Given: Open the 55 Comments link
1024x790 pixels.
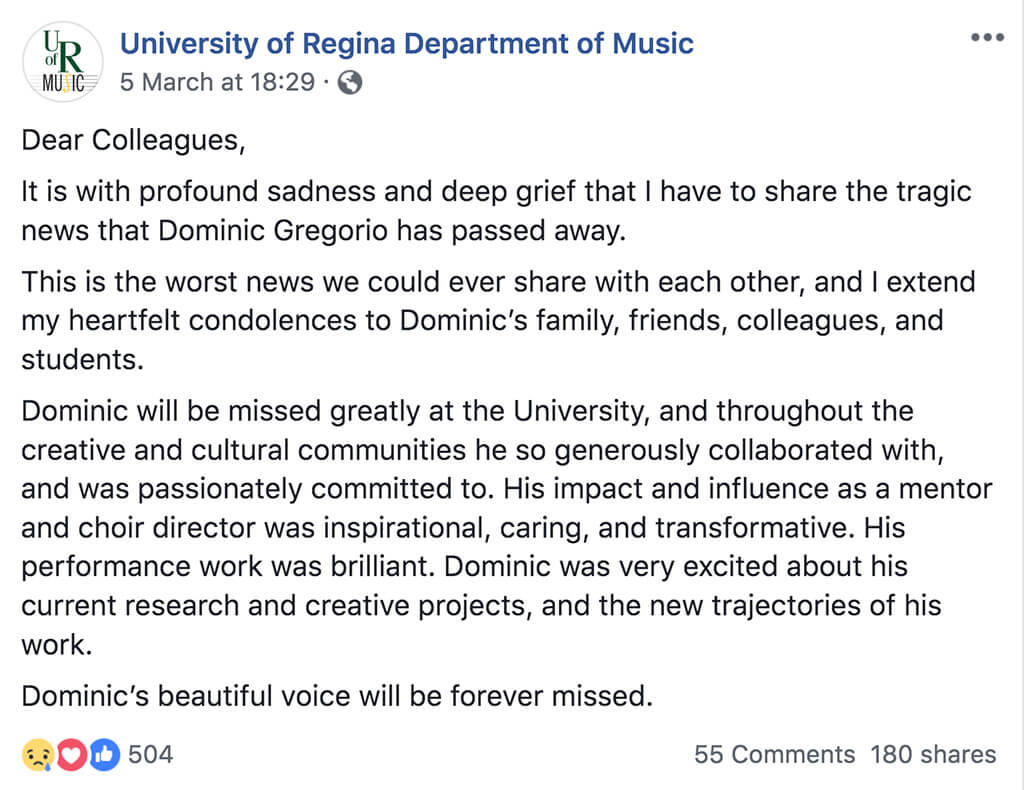Looking at the screenshot, I should [x=774, y=754].
